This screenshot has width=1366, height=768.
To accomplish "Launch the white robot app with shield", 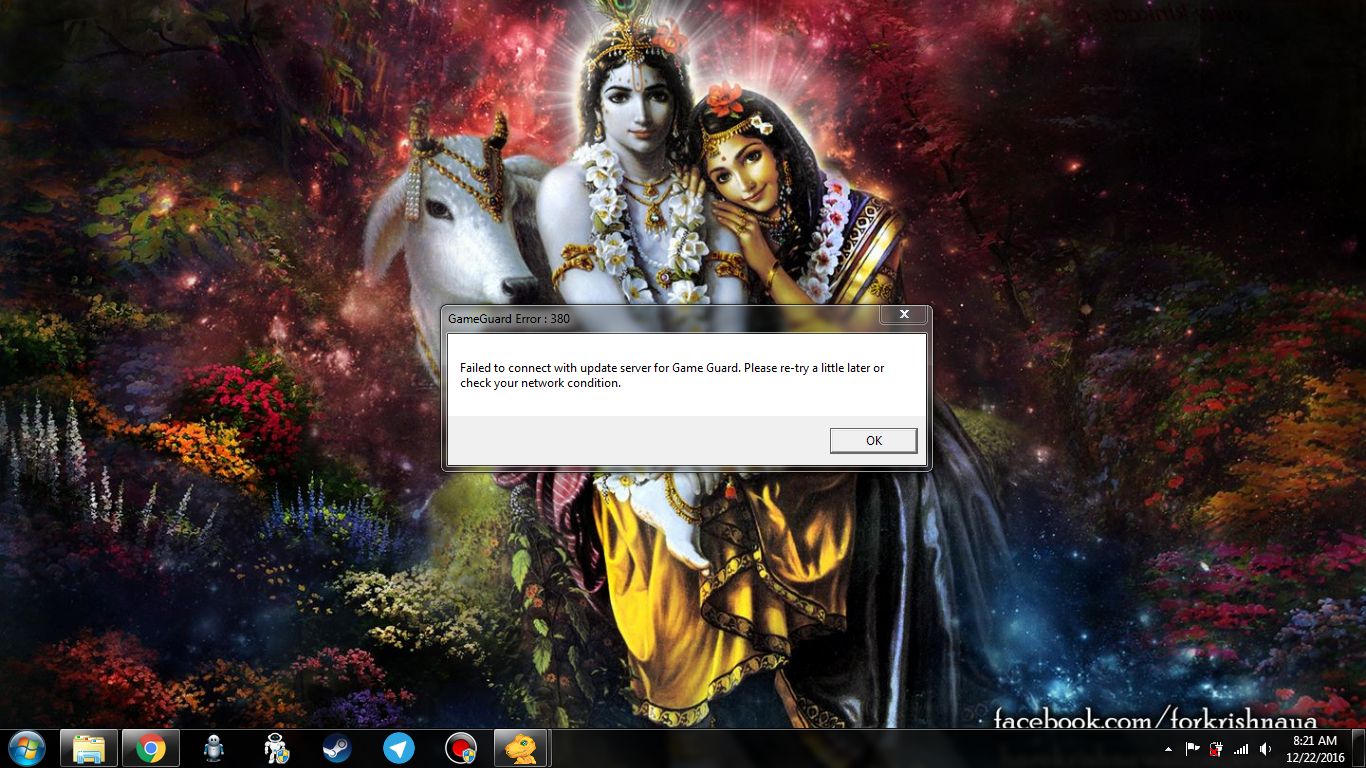I will point(275,748).
